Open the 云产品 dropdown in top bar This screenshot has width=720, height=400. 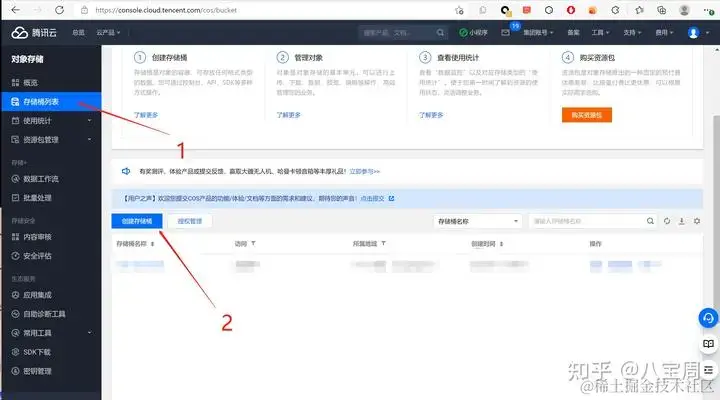click(x=108, y=33)
